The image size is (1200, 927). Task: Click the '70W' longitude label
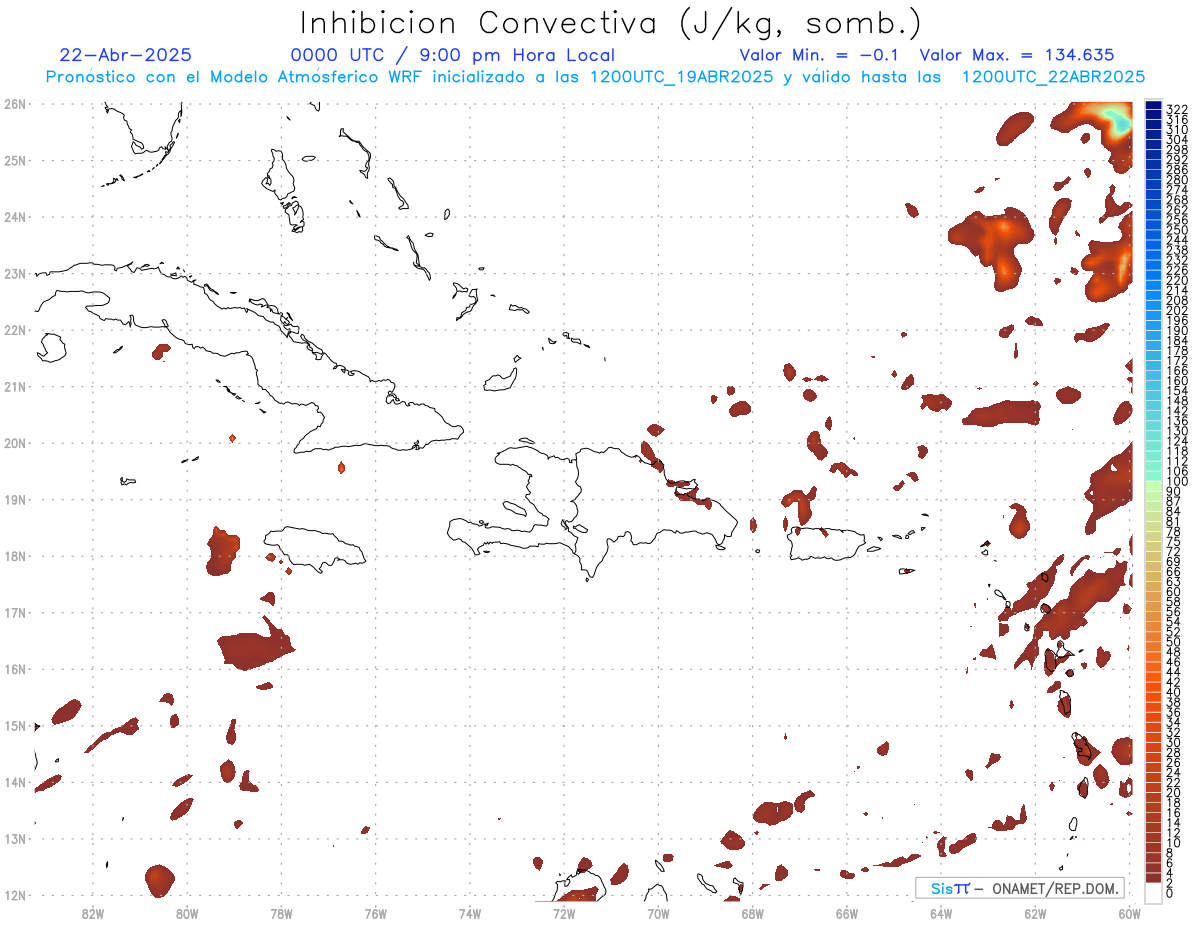pos(658,913)
